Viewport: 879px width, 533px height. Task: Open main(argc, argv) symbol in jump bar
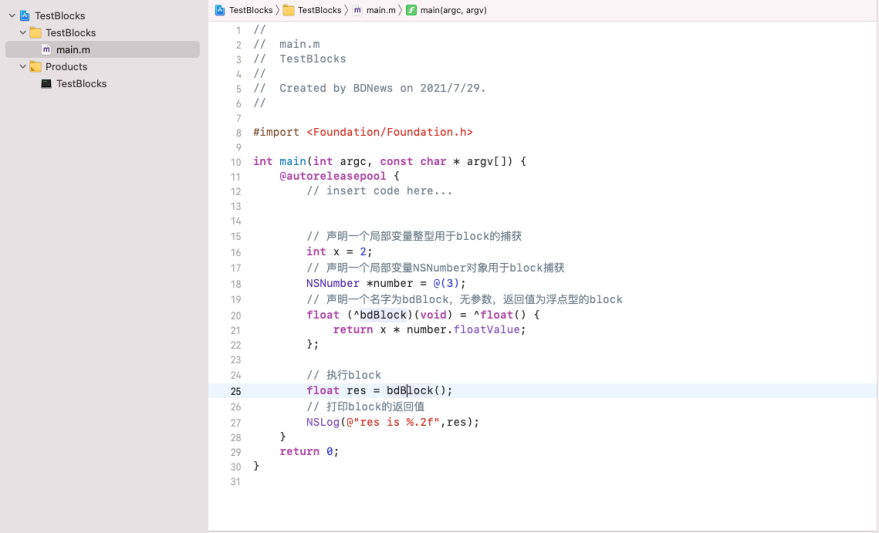click(454, 10)
